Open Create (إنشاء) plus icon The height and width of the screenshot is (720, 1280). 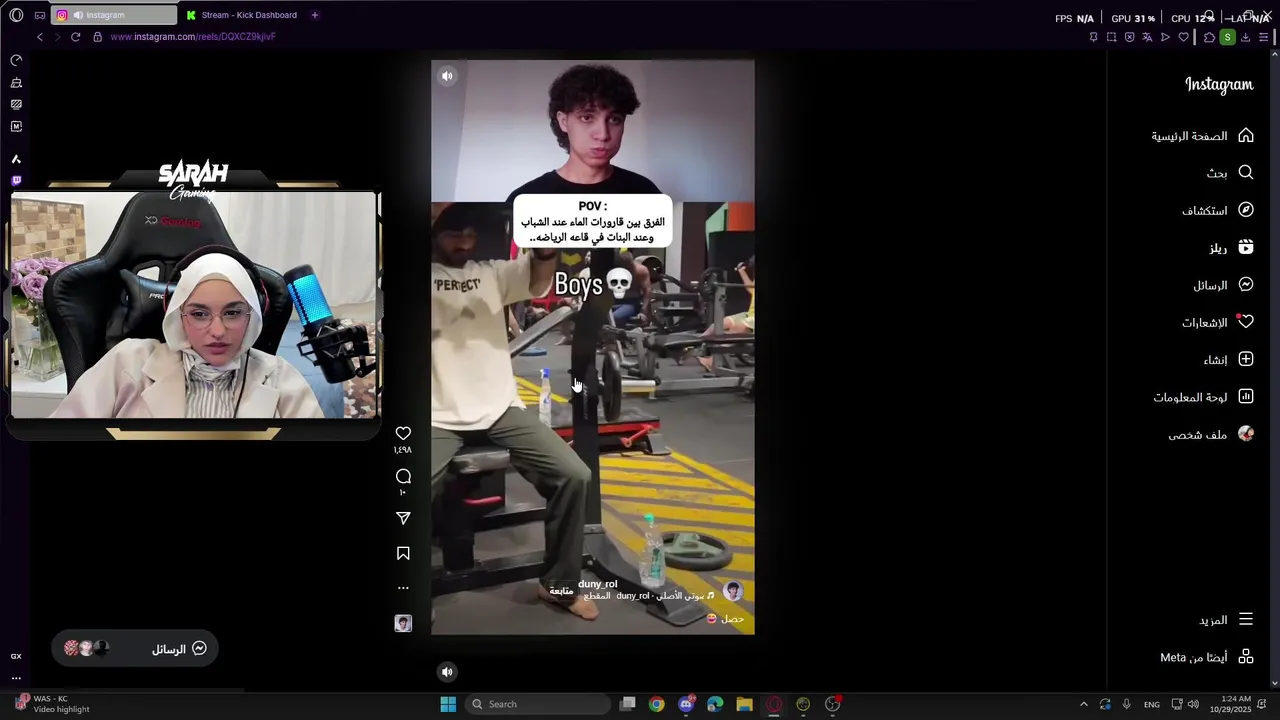pos(1245,359)
